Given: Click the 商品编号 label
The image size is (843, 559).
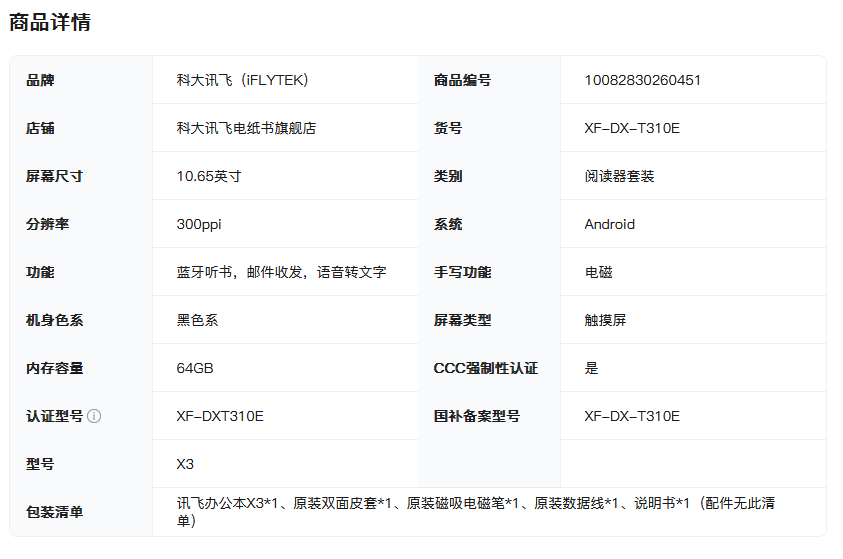Looking at the screenshot, I should coord(462,80).
